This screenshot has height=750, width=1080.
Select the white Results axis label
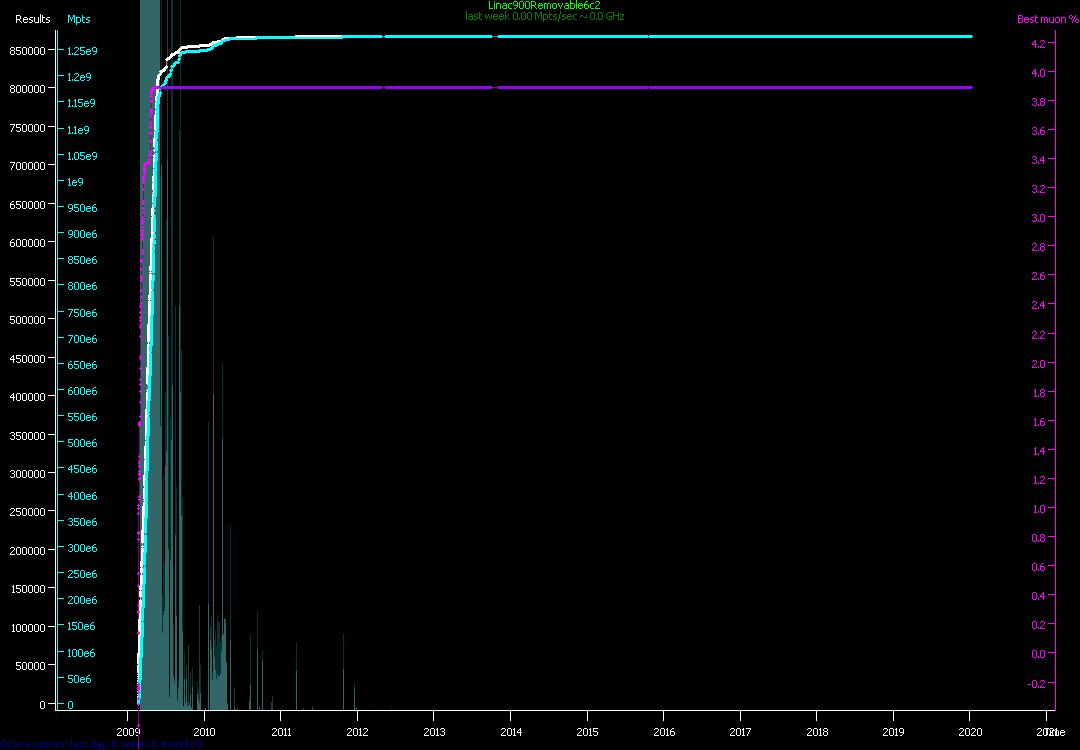tap(33, 19)
